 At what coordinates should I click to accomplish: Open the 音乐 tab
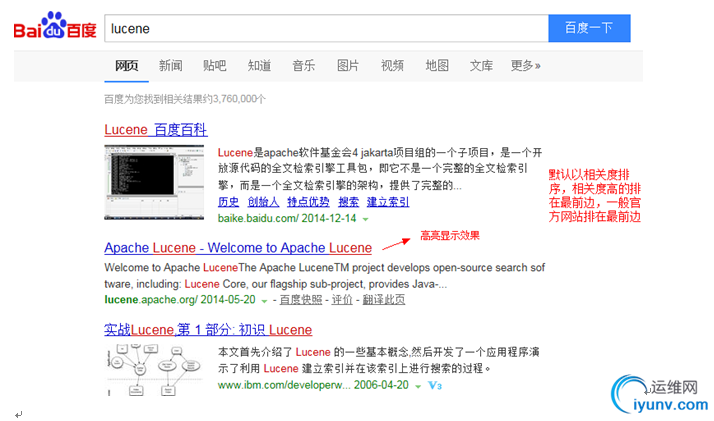point(304,66)
